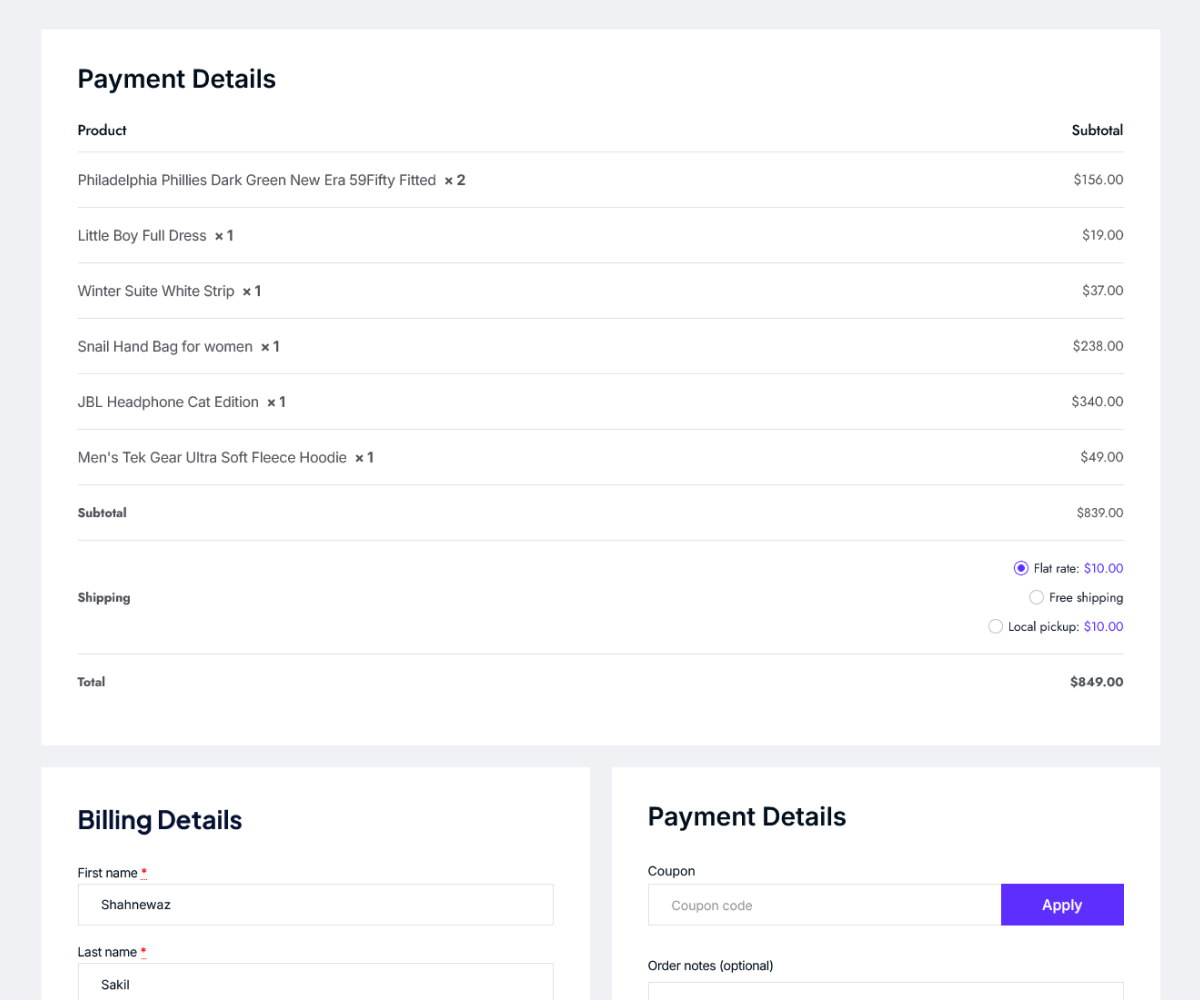
Task: Click the JBL Headphone Cat Edition item
Action: tap(168, 402)
